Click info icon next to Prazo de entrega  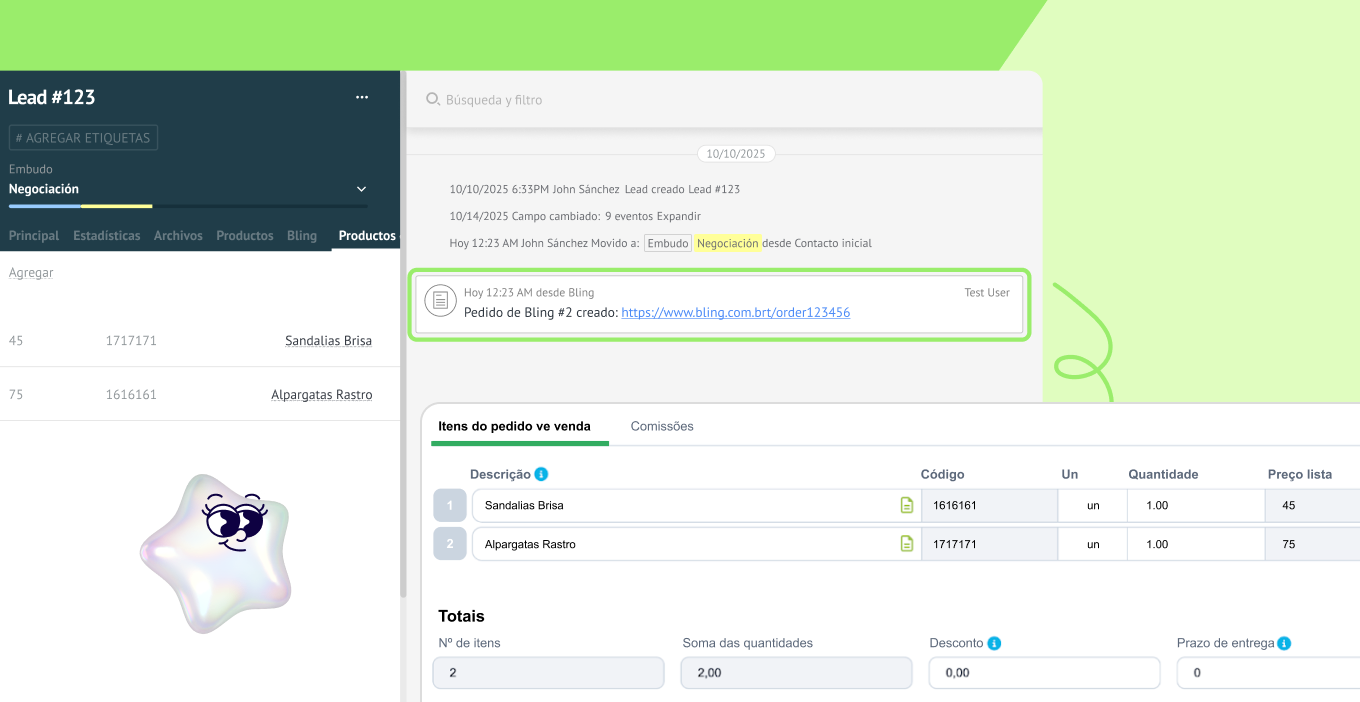coord(1284,643)
